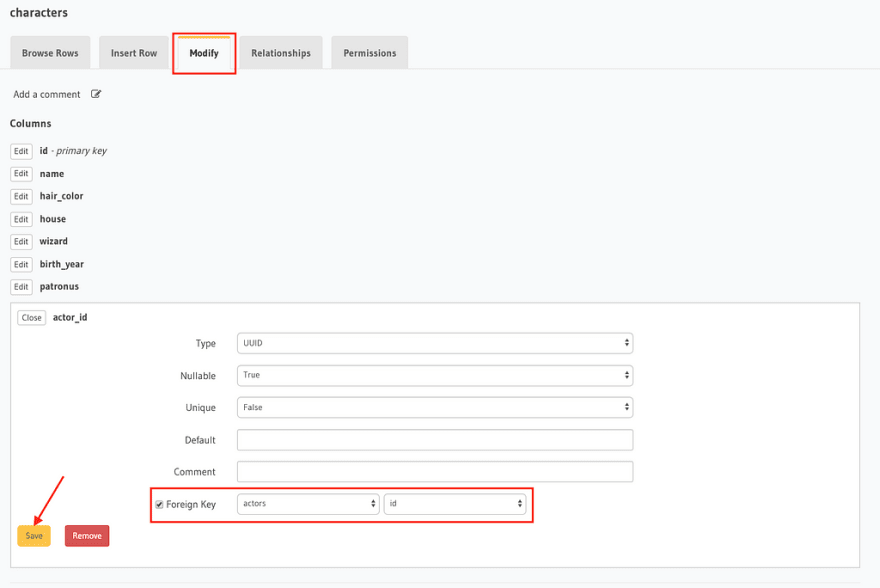880x588 pixels.
Task: Click Edit for the id column
Action: pos(21,151)
